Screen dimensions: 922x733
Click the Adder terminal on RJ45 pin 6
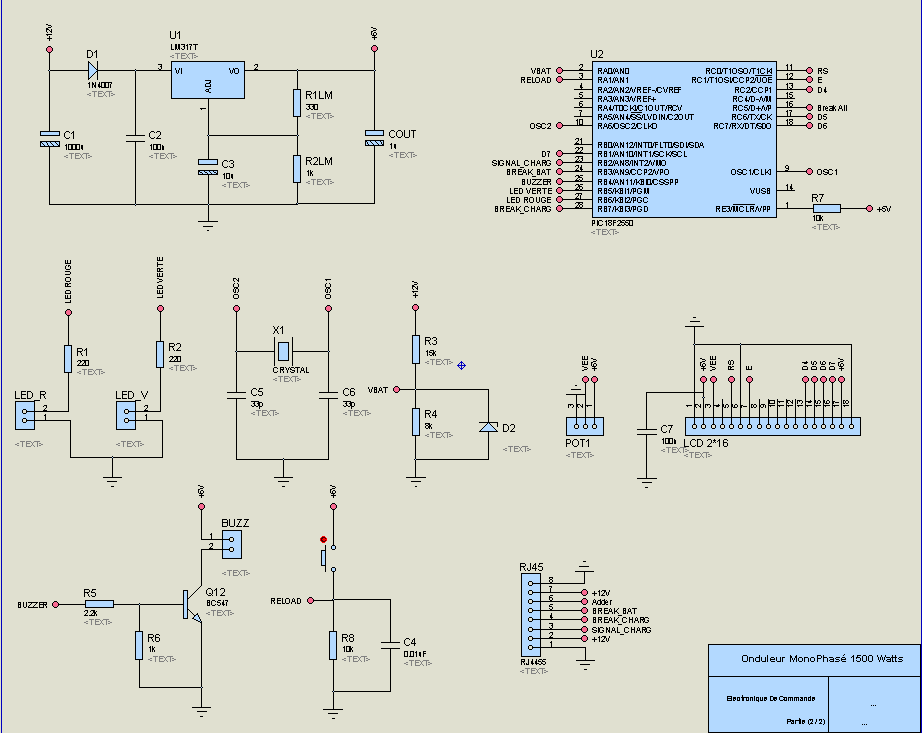pyautogui.click(x=584, y=601)
